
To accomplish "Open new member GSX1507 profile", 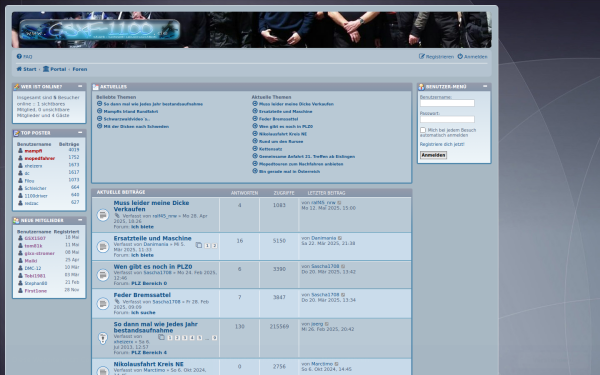I will click(x=35, y=238).
